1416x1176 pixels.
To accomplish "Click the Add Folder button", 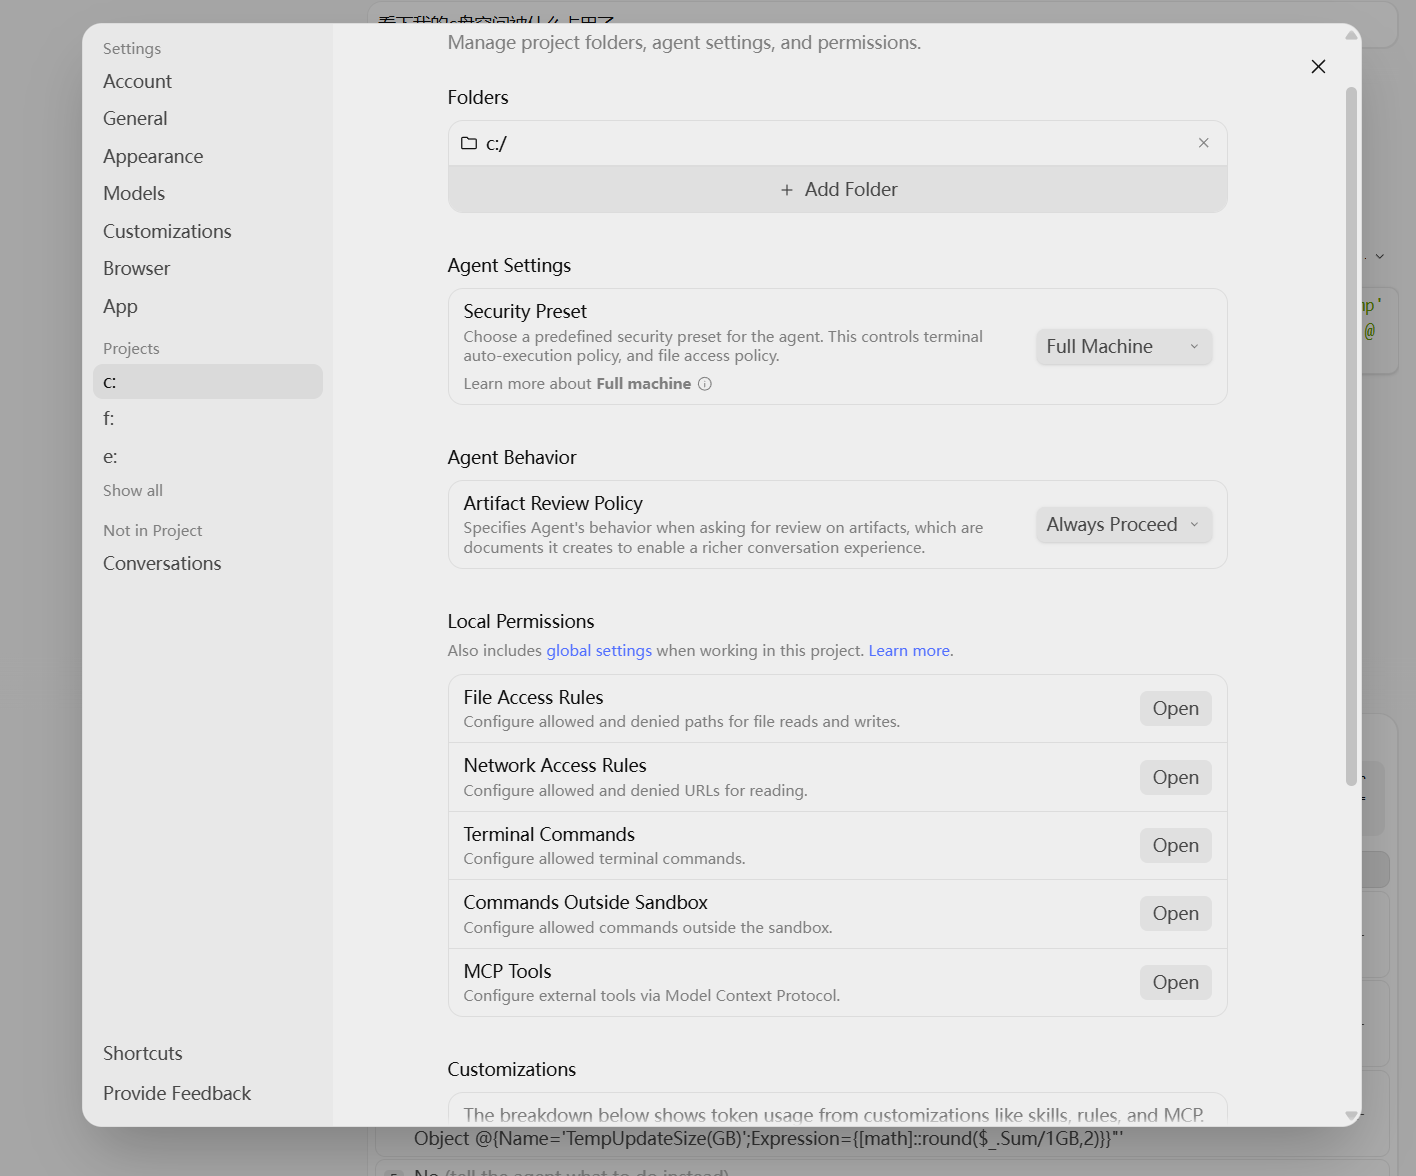I will pos(838,189).
